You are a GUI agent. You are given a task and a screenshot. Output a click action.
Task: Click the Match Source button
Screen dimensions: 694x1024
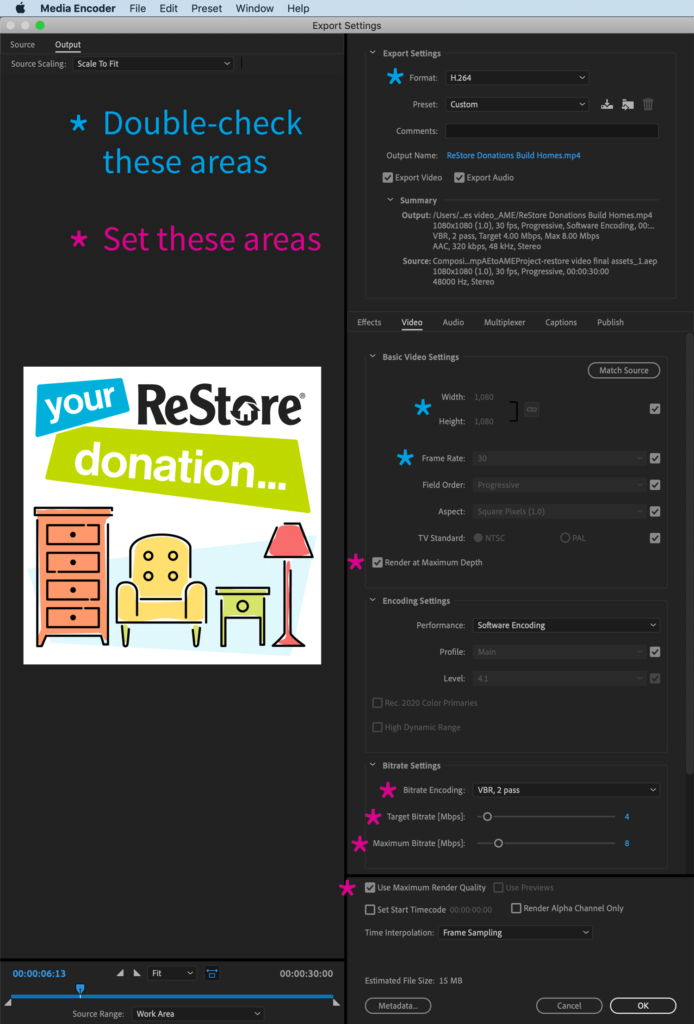(624, 370)
